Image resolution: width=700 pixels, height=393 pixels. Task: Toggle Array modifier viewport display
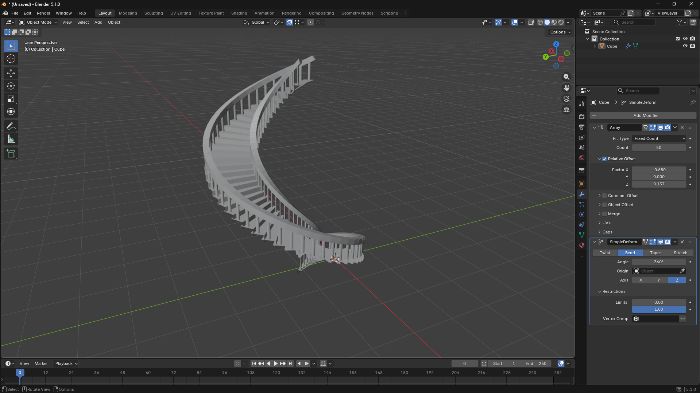pos(660,128)
